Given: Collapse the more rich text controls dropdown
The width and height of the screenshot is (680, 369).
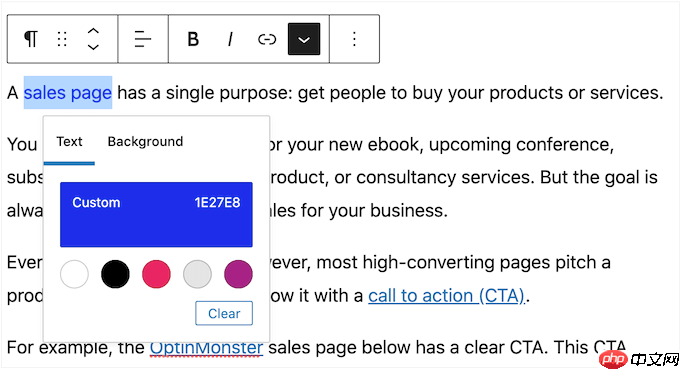Looking at the screenshot, I should (x=304, y=39).
